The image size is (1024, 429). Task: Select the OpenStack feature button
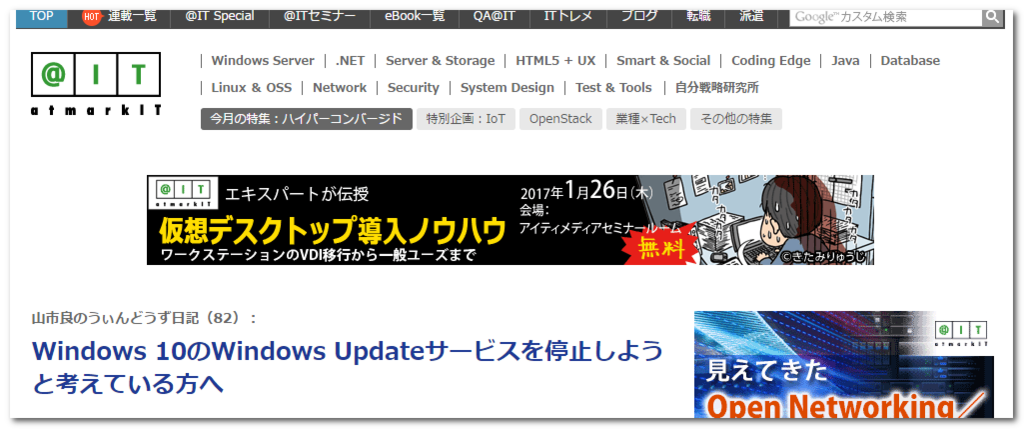coord(560,119)
